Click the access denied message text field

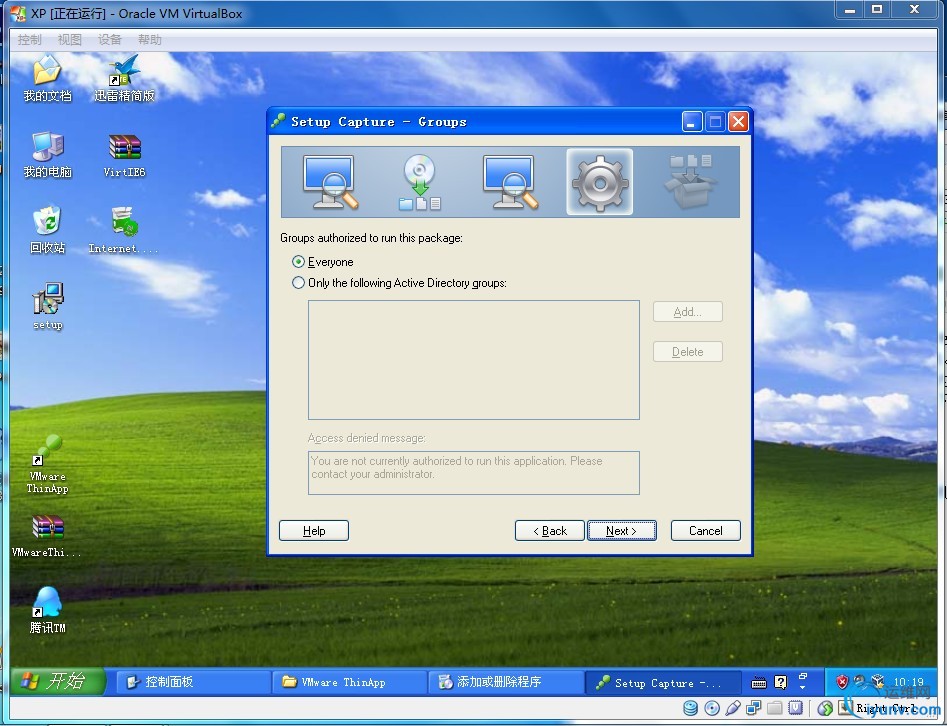tap(474, 473)
